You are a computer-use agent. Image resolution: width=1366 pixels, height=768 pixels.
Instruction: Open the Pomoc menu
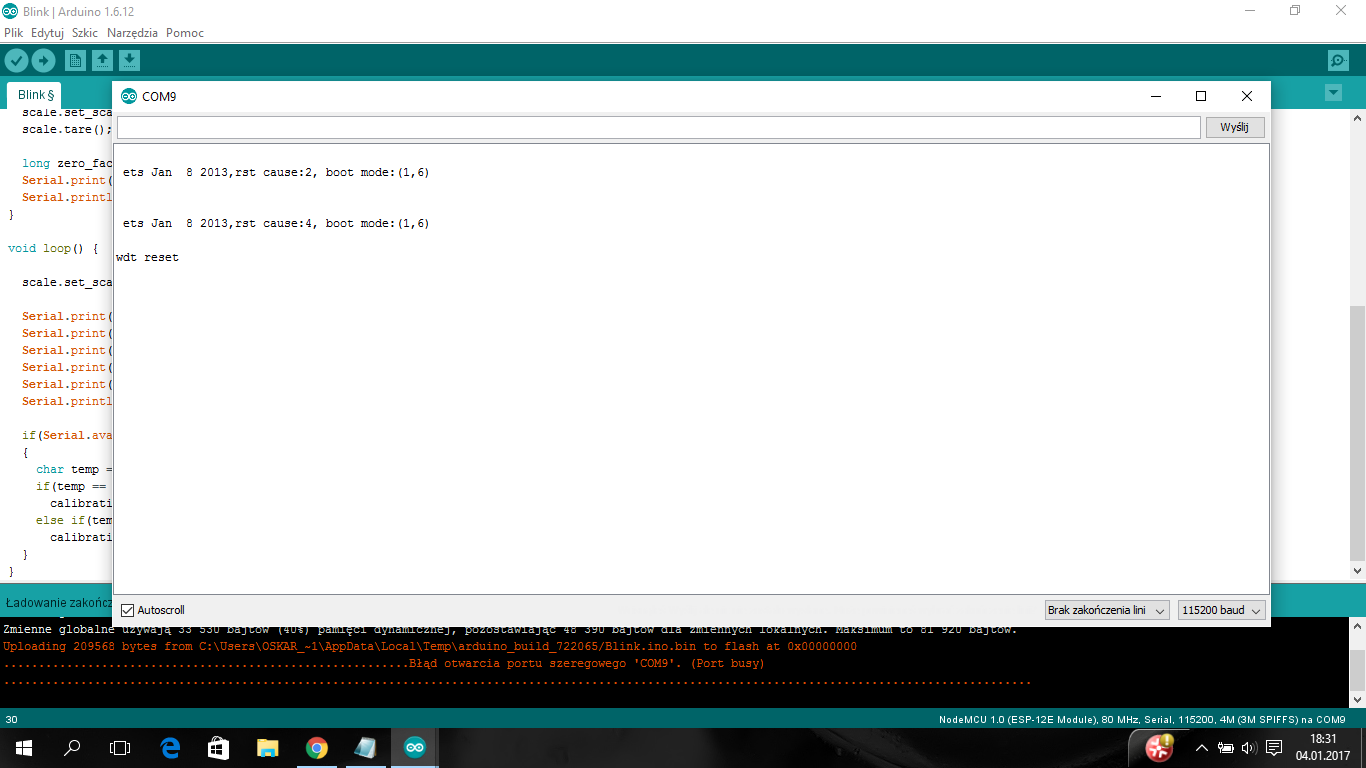click(x=185, y=33)
